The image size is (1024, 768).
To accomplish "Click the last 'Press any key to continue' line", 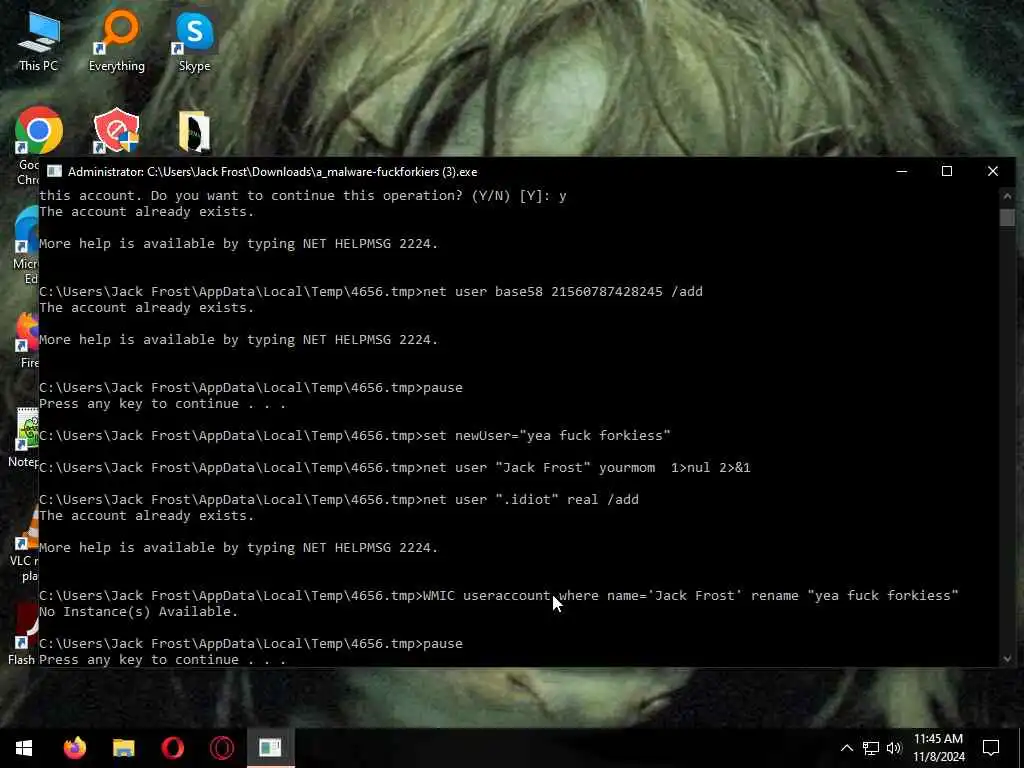I will [162, 660].
